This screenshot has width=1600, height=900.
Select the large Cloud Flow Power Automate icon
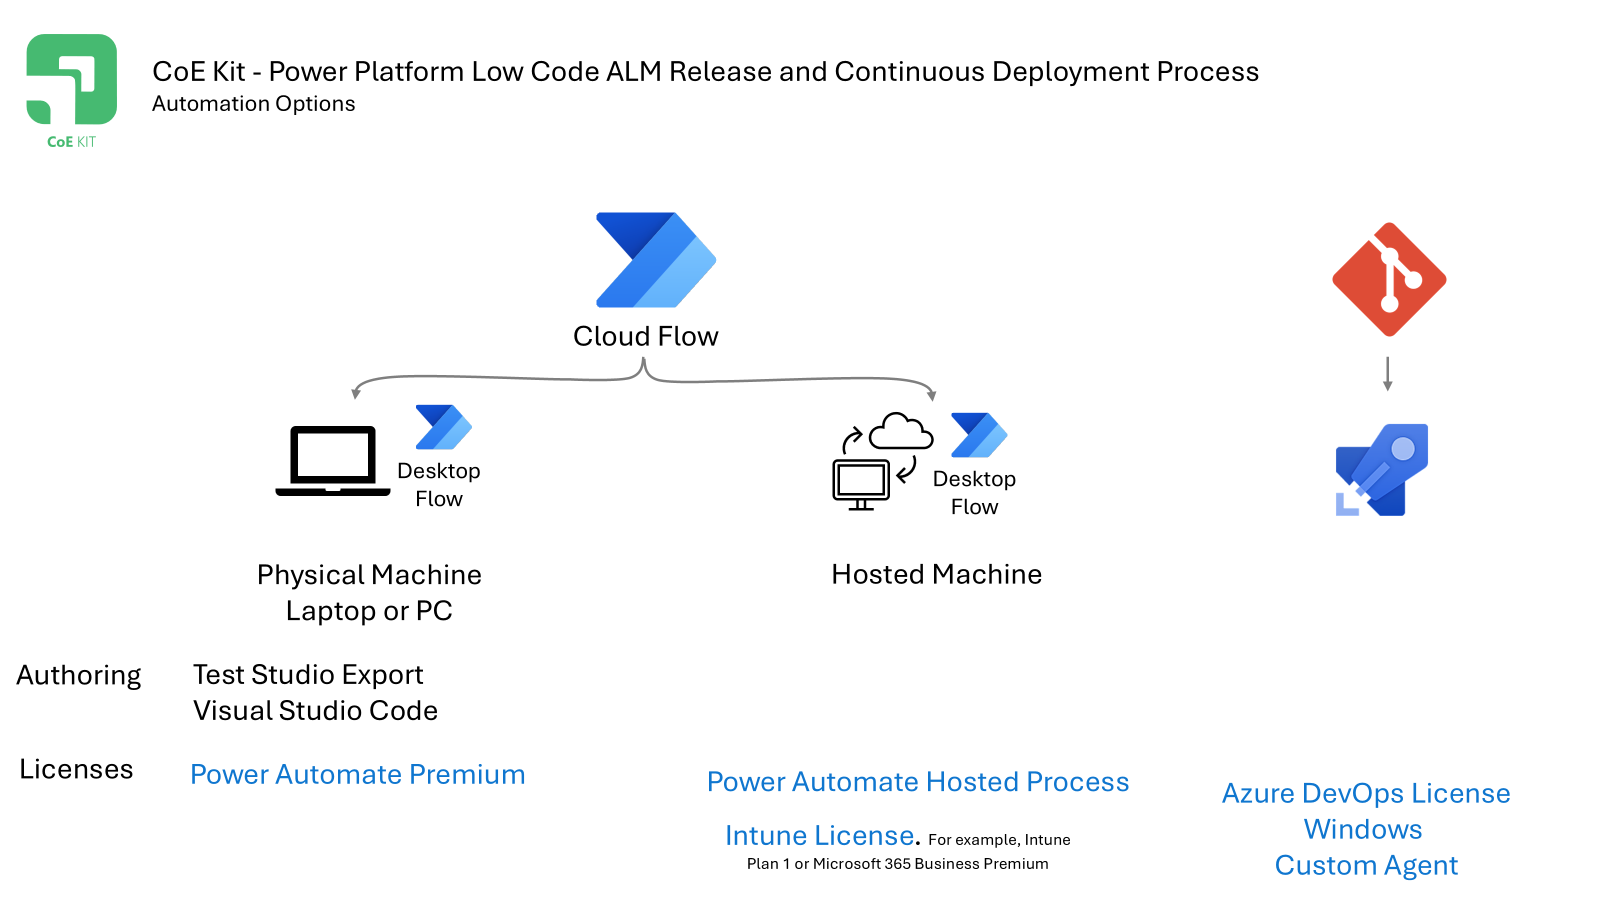(x=656, y=260)
